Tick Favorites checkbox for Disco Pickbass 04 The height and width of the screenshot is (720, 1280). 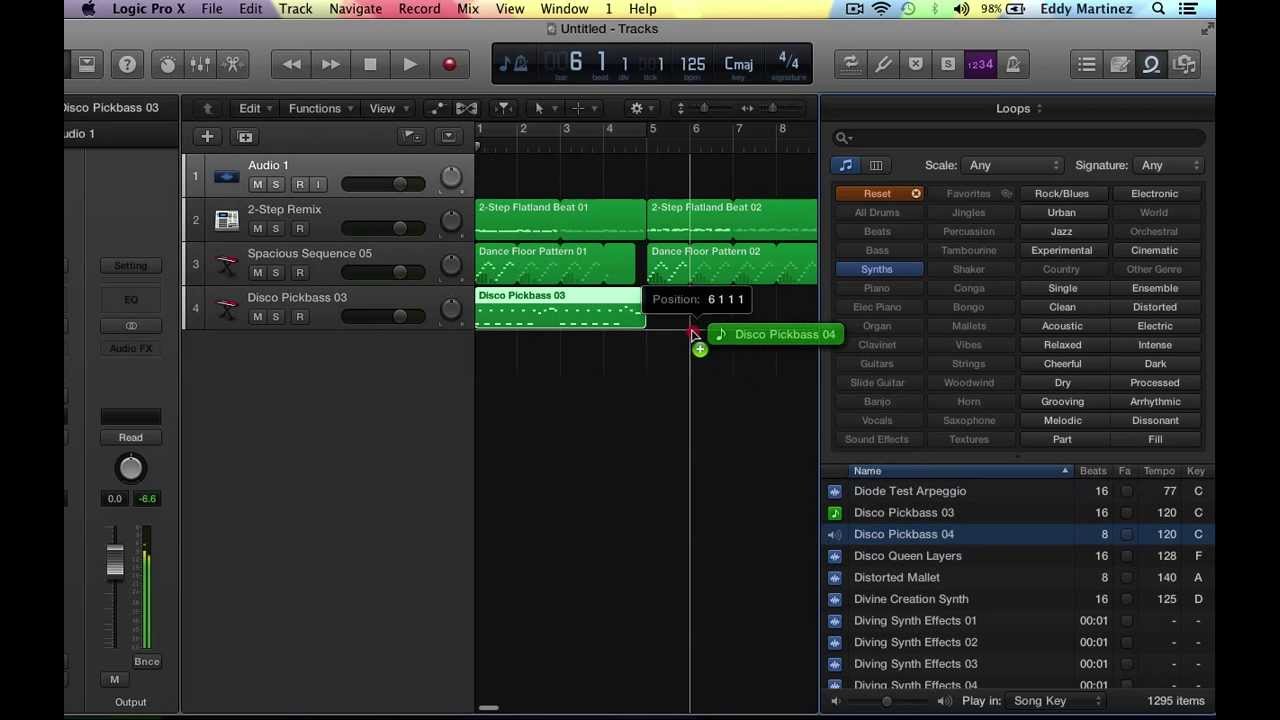(x=1127, y=534)
